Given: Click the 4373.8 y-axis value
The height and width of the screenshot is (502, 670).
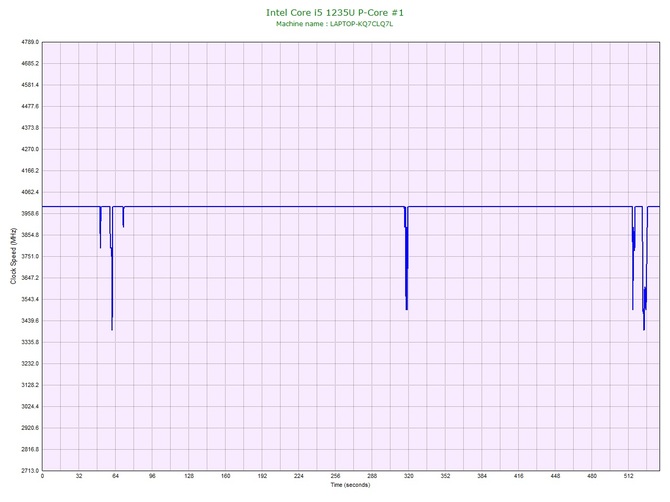Looking at the screenshot, I should click(x=30, y=128).
